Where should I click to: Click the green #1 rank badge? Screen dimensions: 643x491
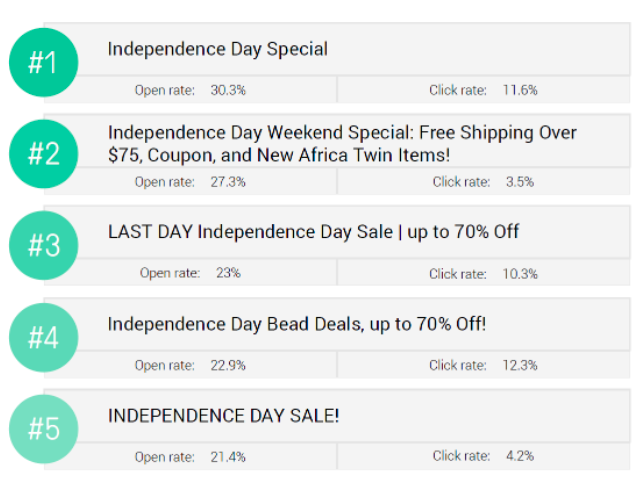43,63
